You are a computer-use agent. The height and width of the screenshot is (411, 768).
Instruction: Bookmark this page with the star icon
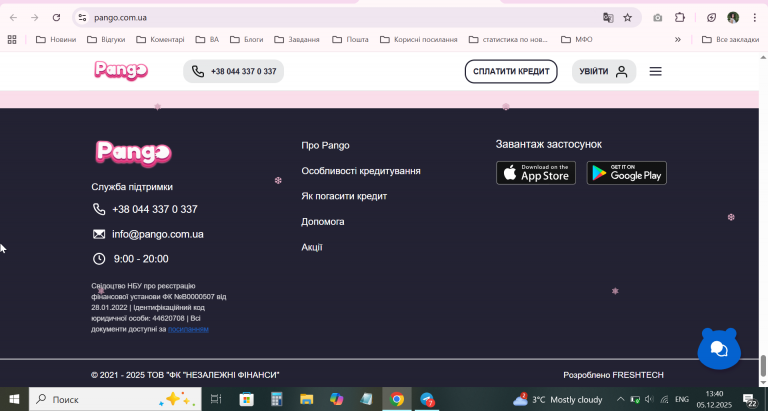point(627,18)
